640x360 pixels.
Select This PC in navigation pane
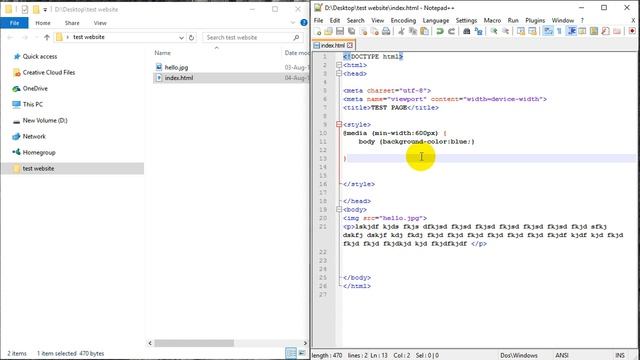coord(33,104)
